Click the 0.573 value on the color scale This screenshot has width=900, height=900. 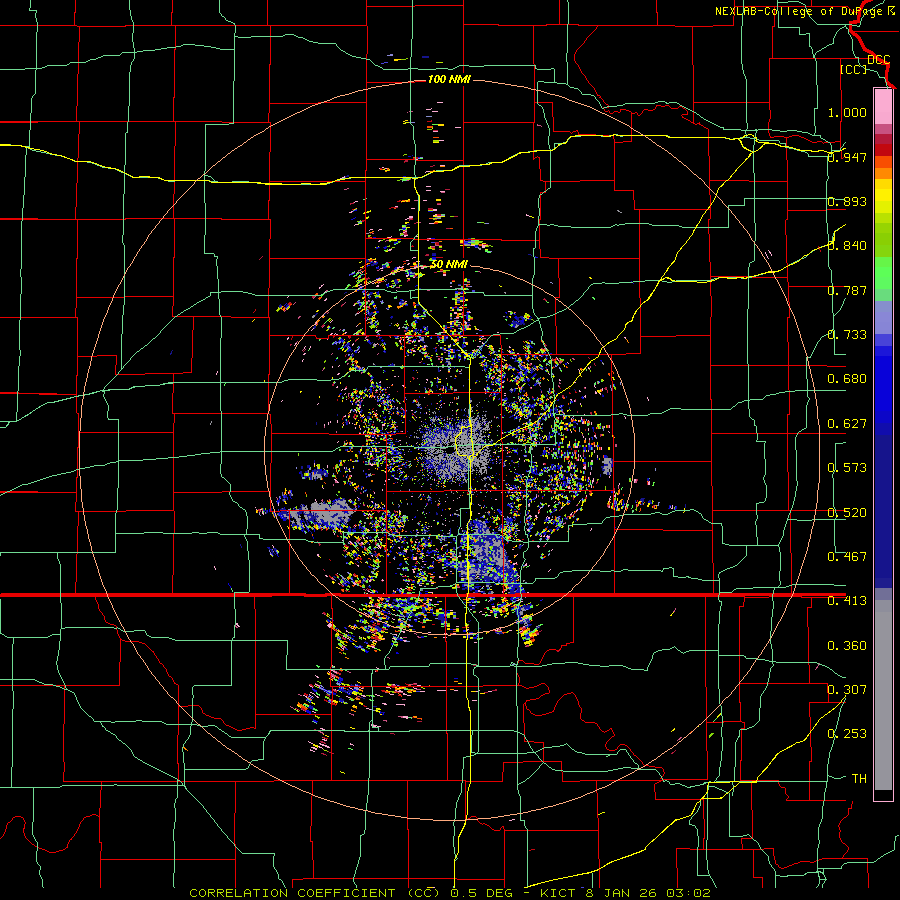(x=847, y=468)
